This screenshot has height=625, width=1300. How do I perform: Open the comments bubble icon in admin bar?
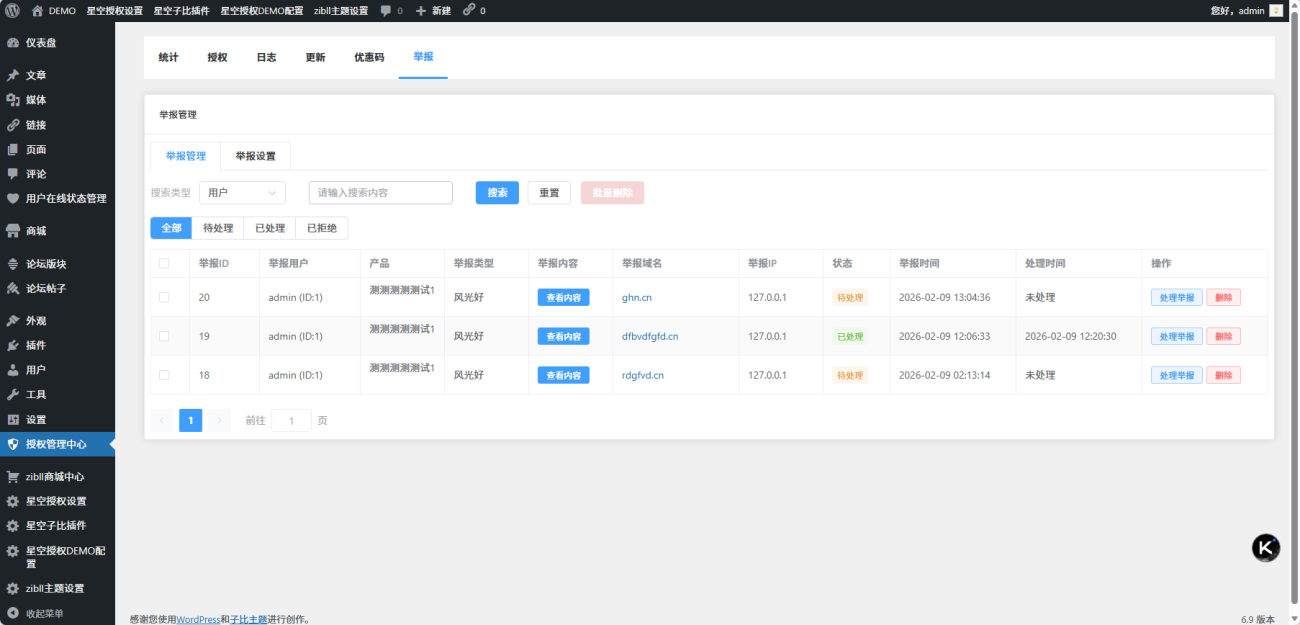coord(386,10)
